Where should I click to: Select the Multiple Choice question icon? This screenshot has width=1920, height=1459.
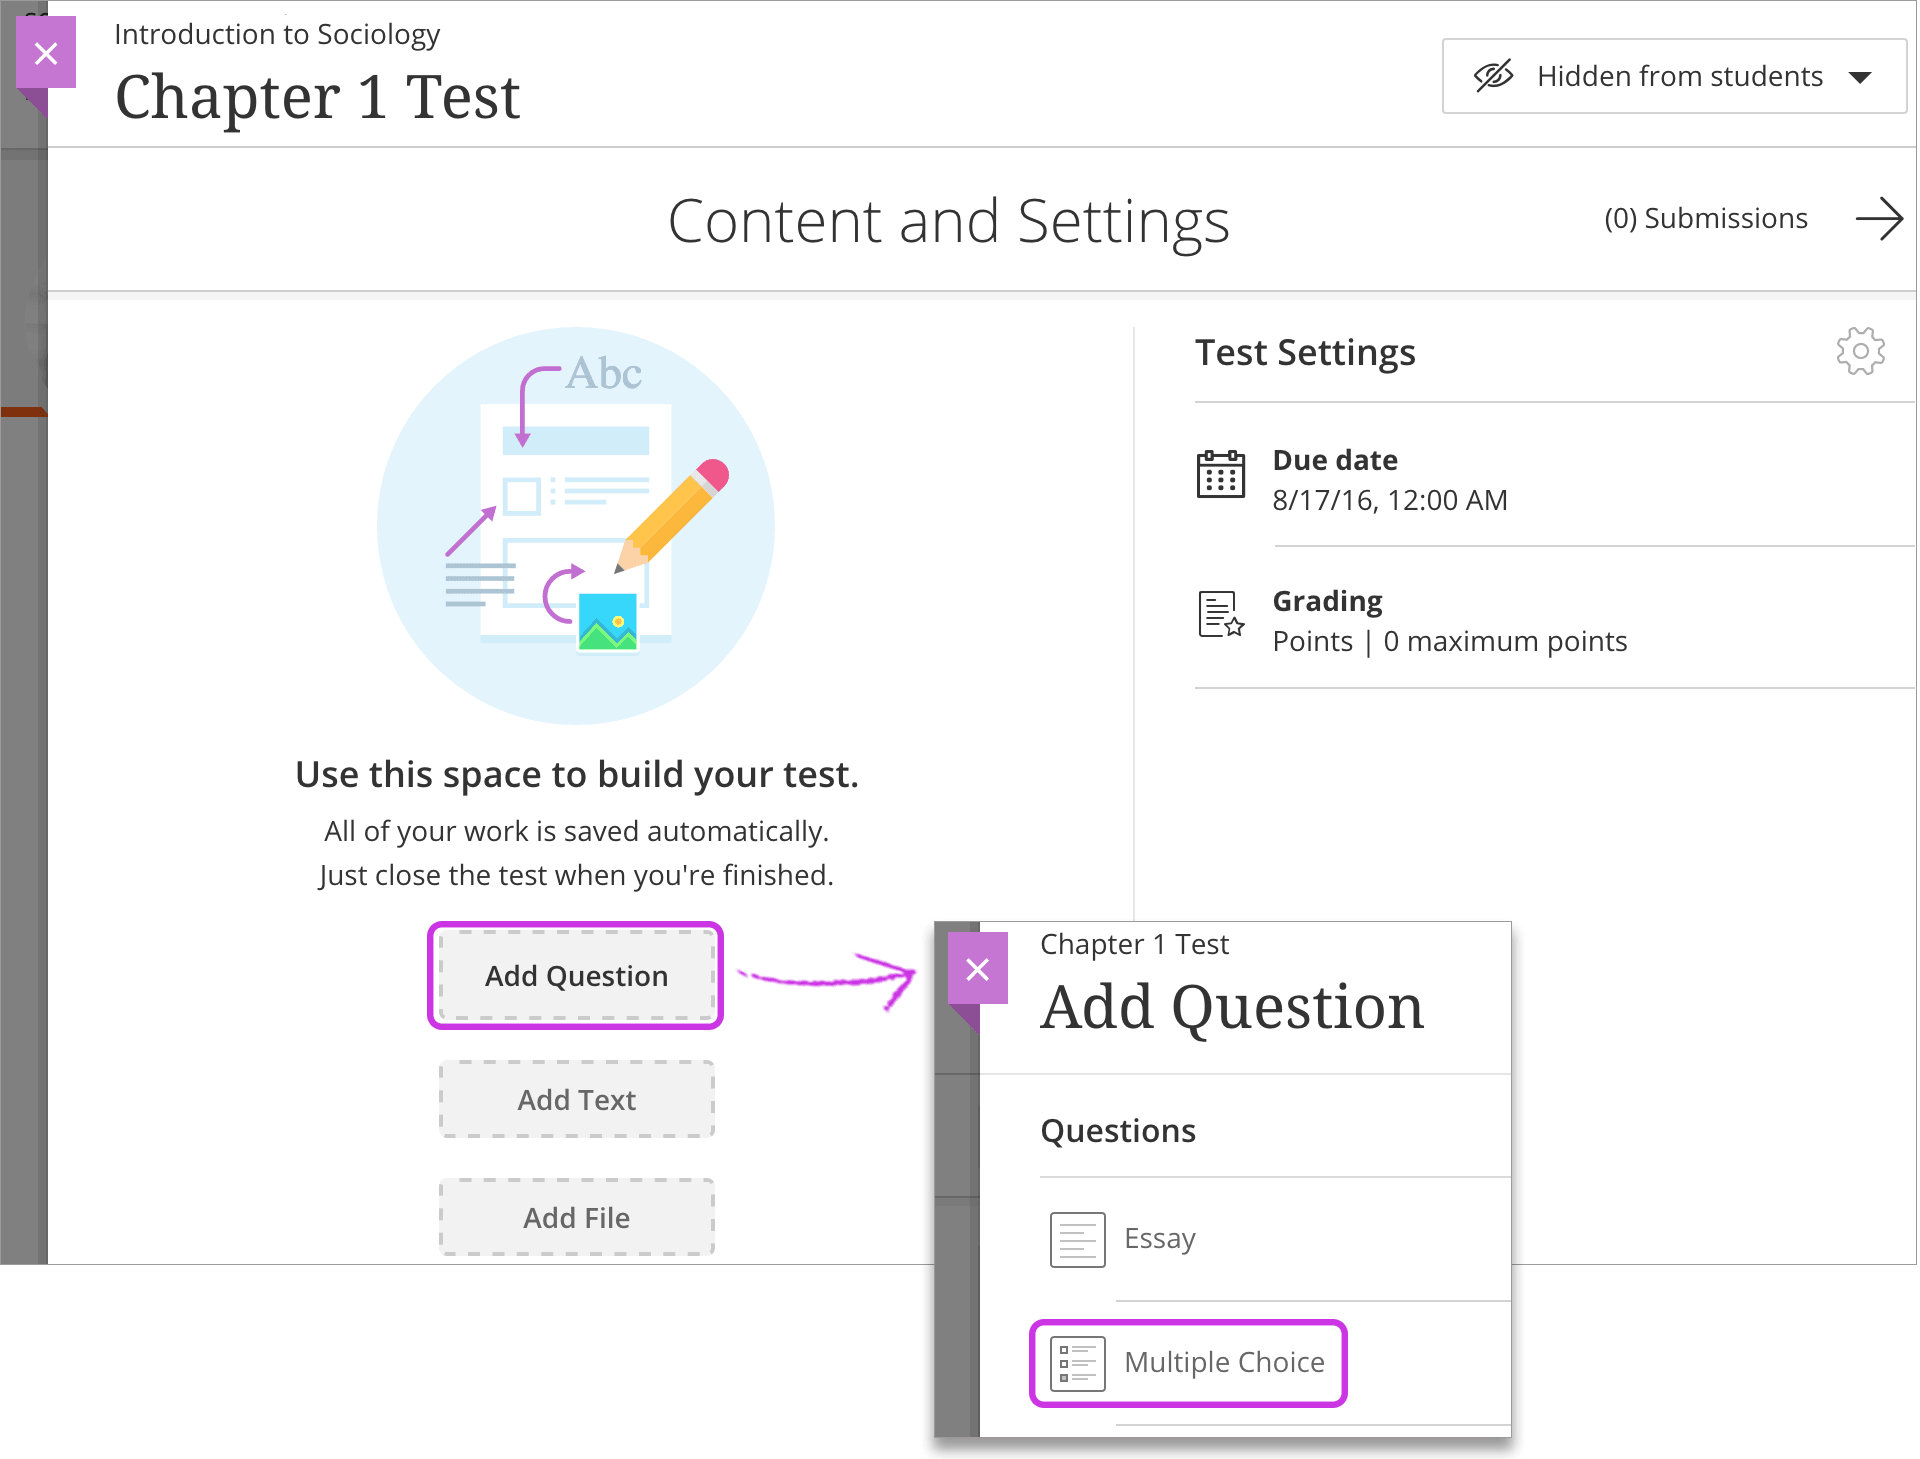tap(1078, 1362)
